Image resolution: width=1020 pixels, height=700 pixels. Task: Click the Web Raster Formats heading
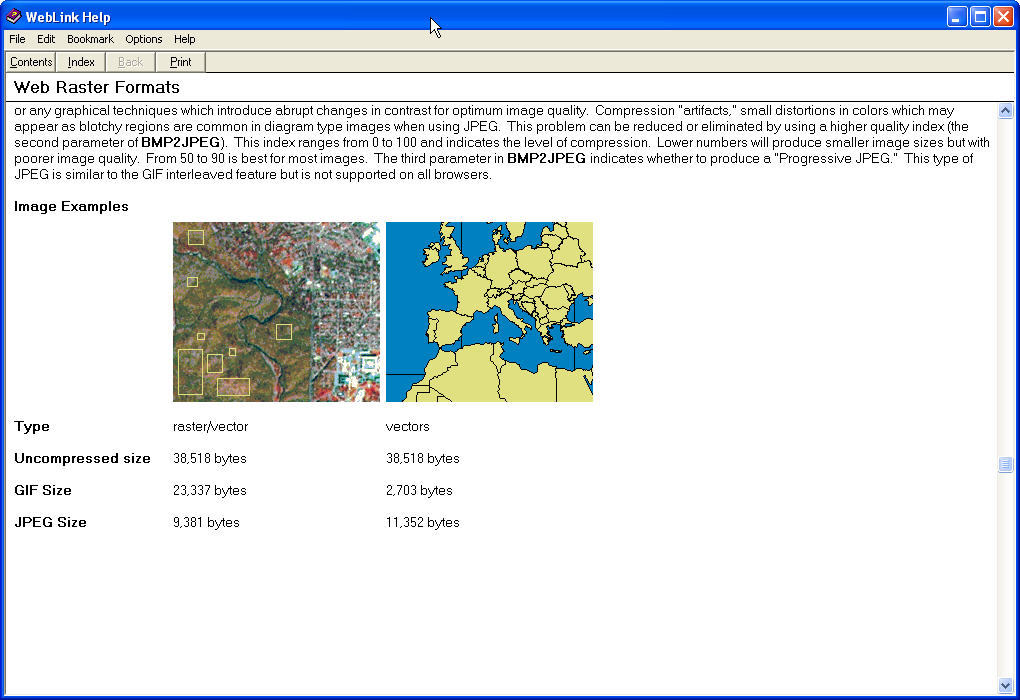point(96,87)
